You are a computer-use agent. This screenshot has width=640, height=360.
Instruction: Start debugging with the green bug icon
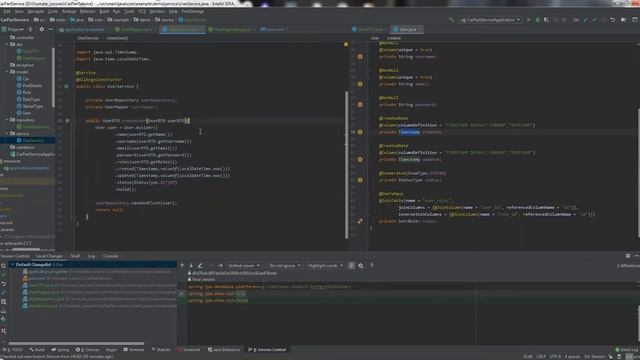pyautogui.click(x=538, y=20)
